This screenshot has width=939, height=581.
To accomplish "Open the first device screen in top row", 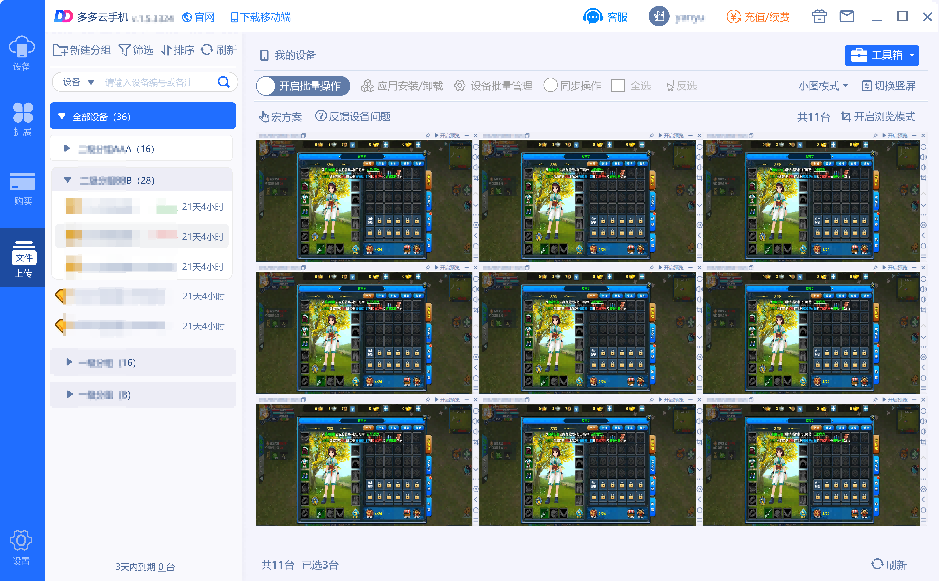I will 364,201.
